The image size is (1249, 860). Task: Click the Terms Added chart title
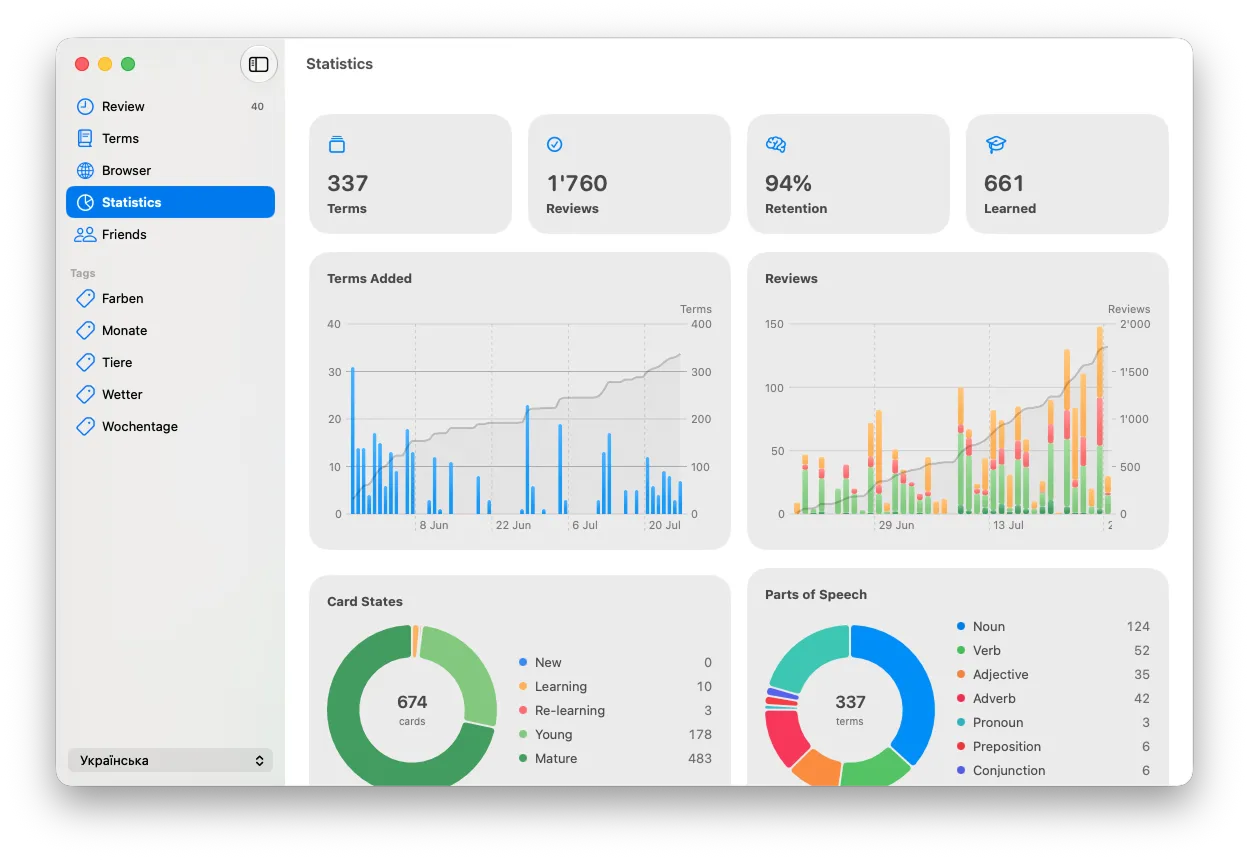[x=369, y=278]
